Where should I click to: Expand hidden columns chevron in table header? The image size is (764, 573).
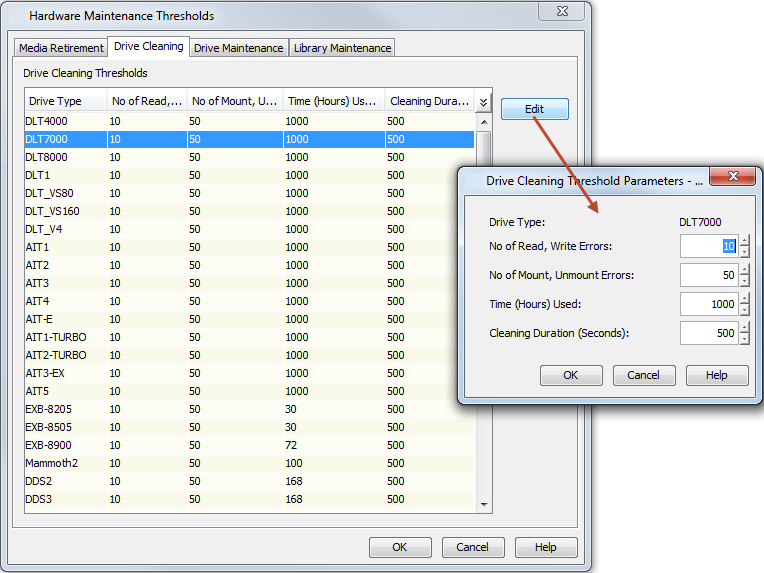[x=484, y=102]
